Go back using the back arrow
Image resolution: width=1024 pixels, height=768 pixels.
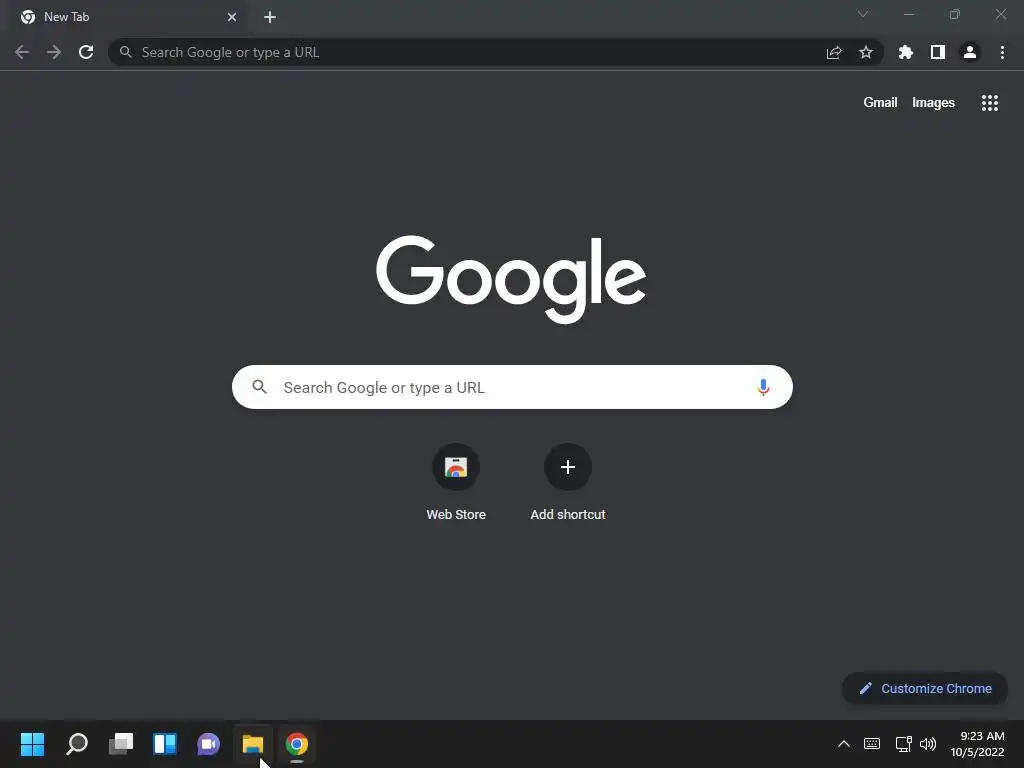22,52
